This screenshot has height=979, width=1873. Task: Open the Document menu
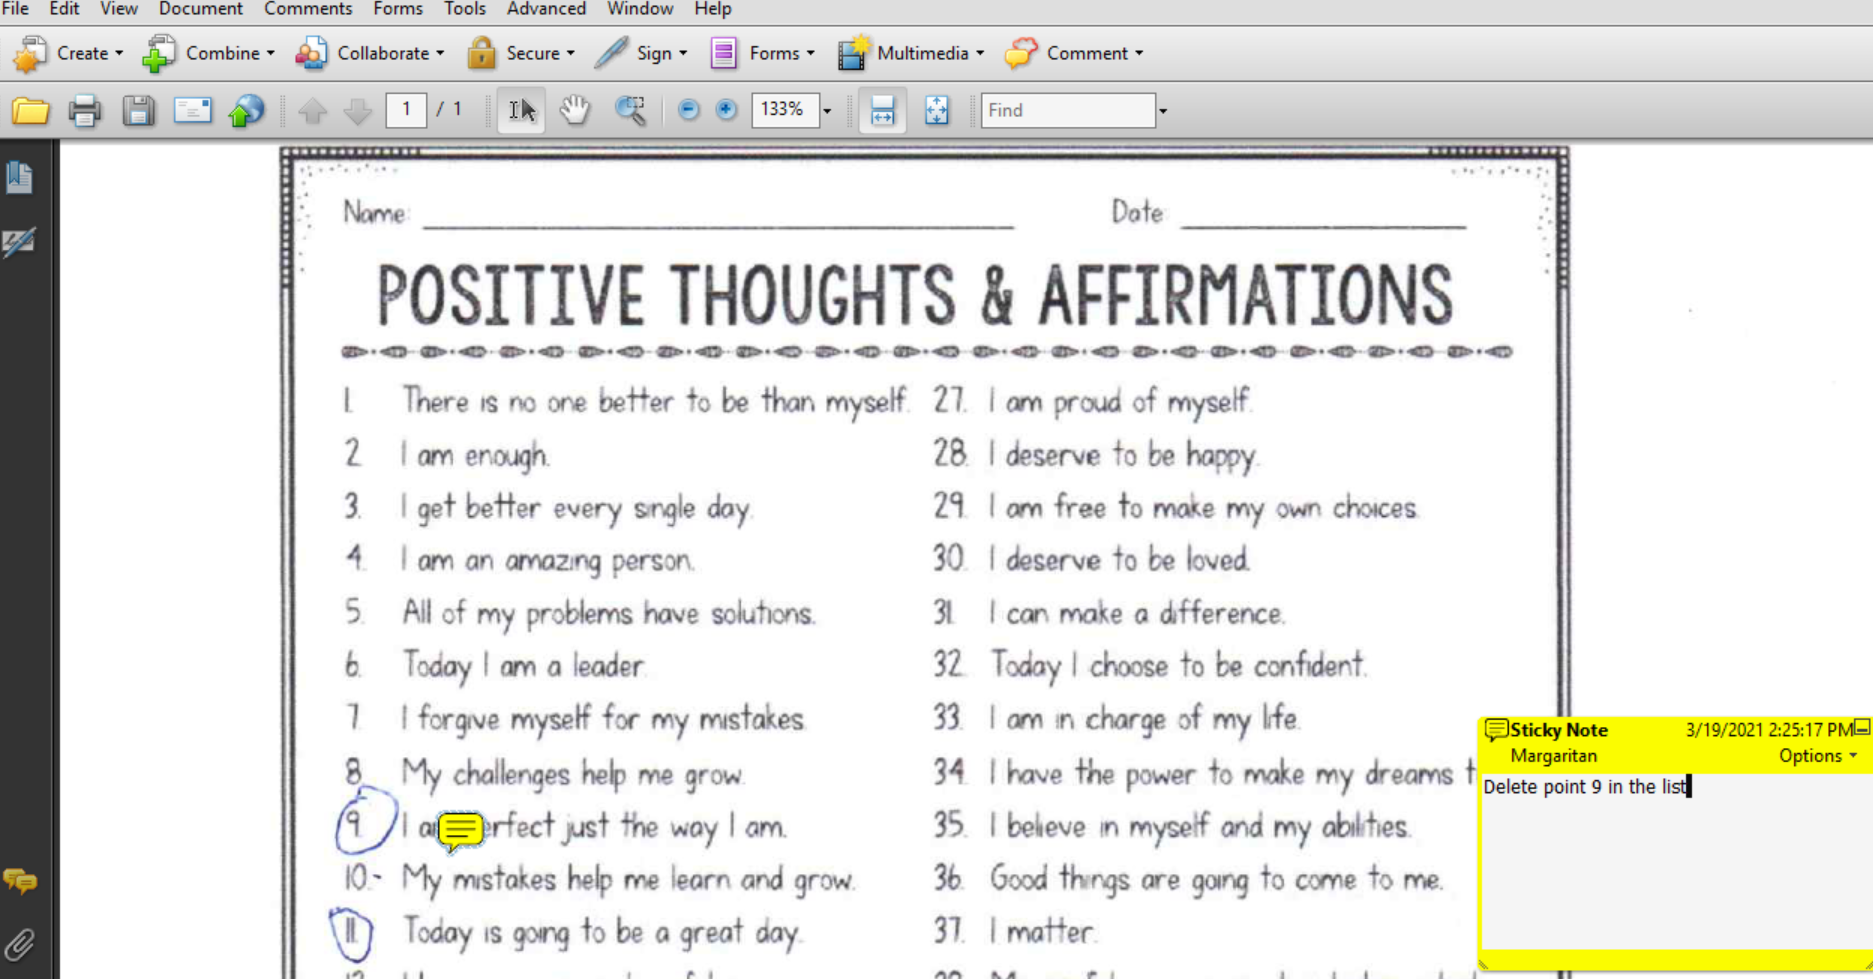pos(201,9)
